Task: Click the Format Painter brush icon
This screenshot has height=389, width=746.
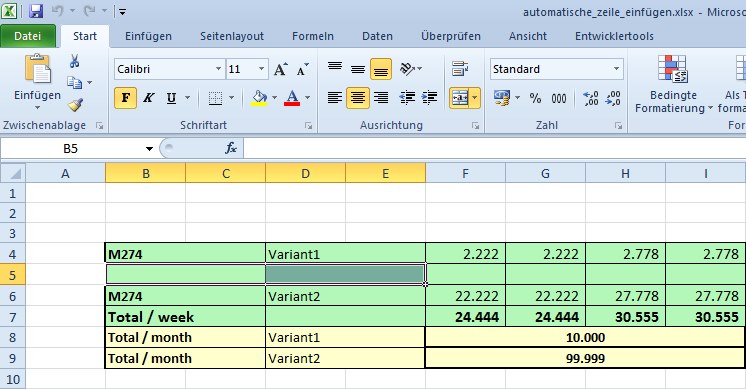Action: point(75,105)
